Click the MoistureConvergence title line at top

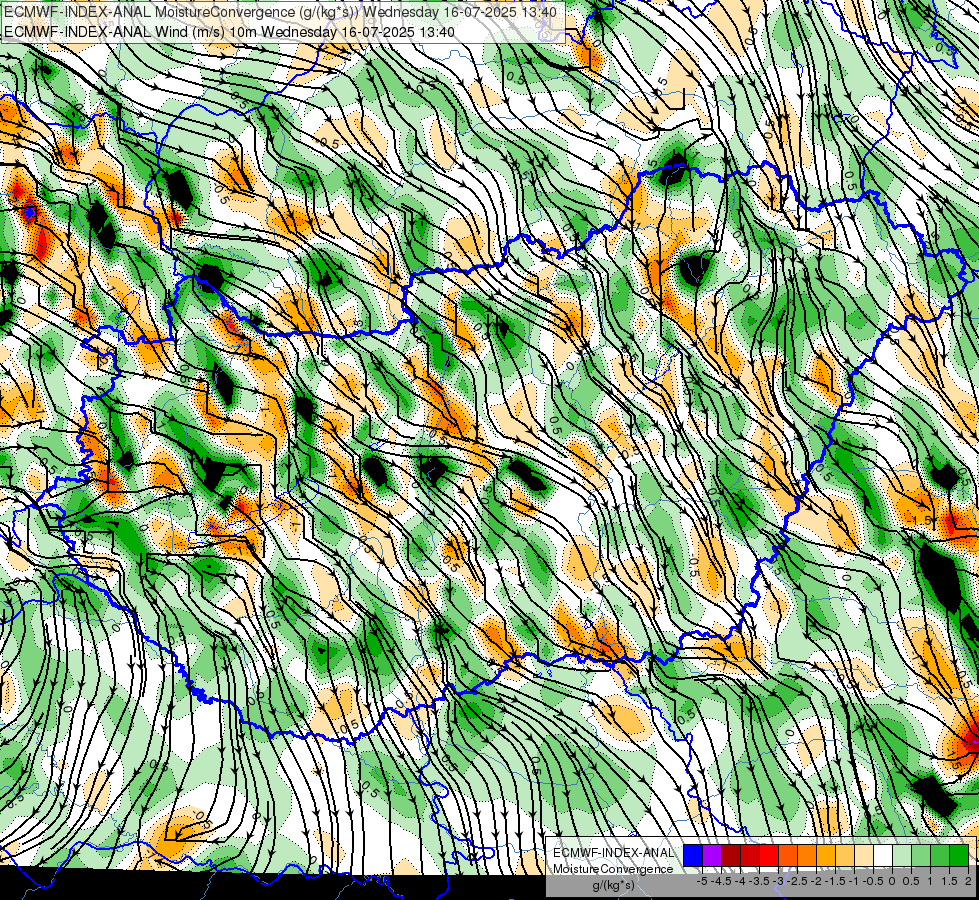[x=280, y=12]
